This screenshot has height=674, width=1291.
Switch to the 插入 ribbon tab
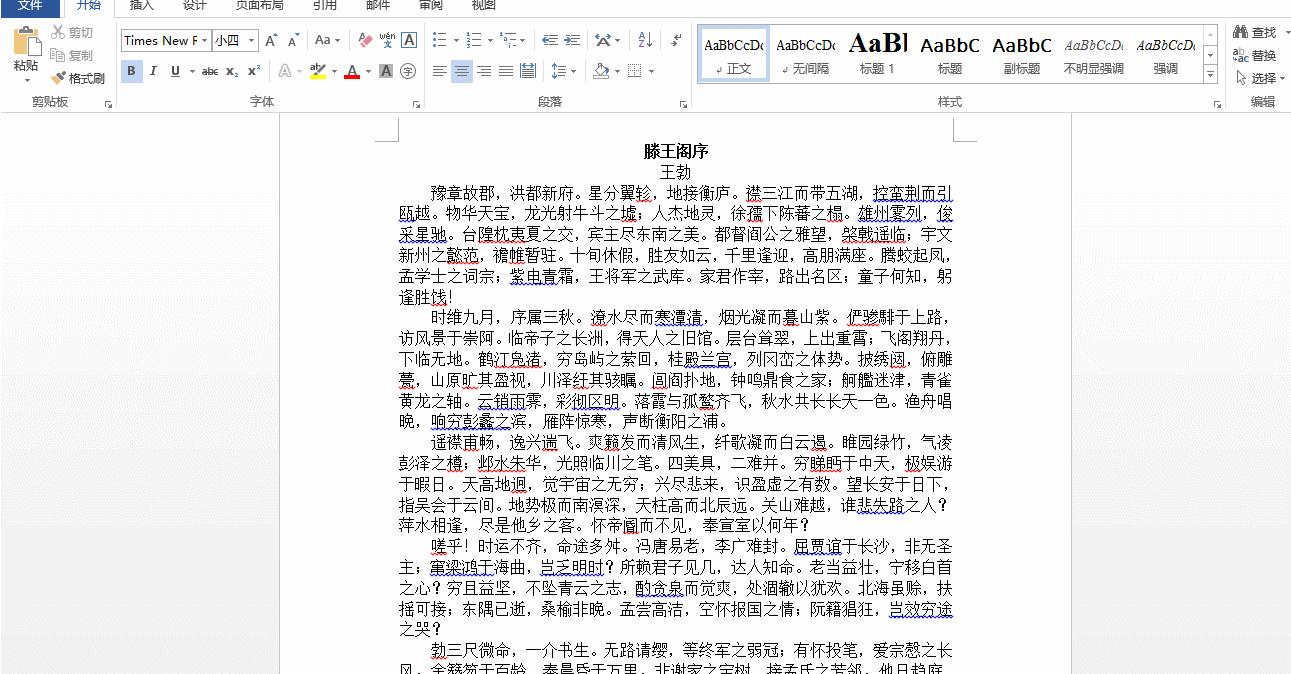point(140,7)
